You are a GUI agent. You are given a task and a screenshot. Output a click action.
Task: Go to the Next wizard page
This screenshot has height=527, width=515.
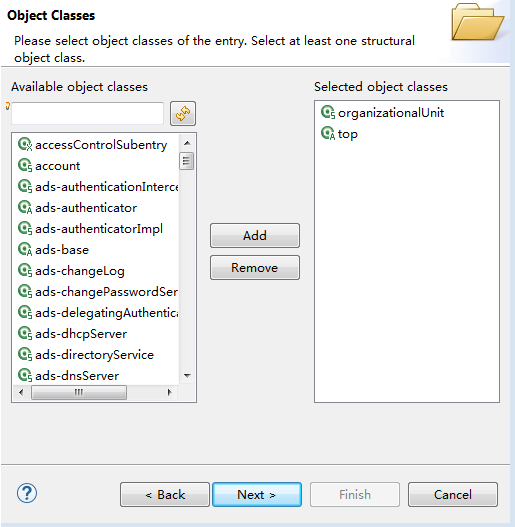pos(257,494)
